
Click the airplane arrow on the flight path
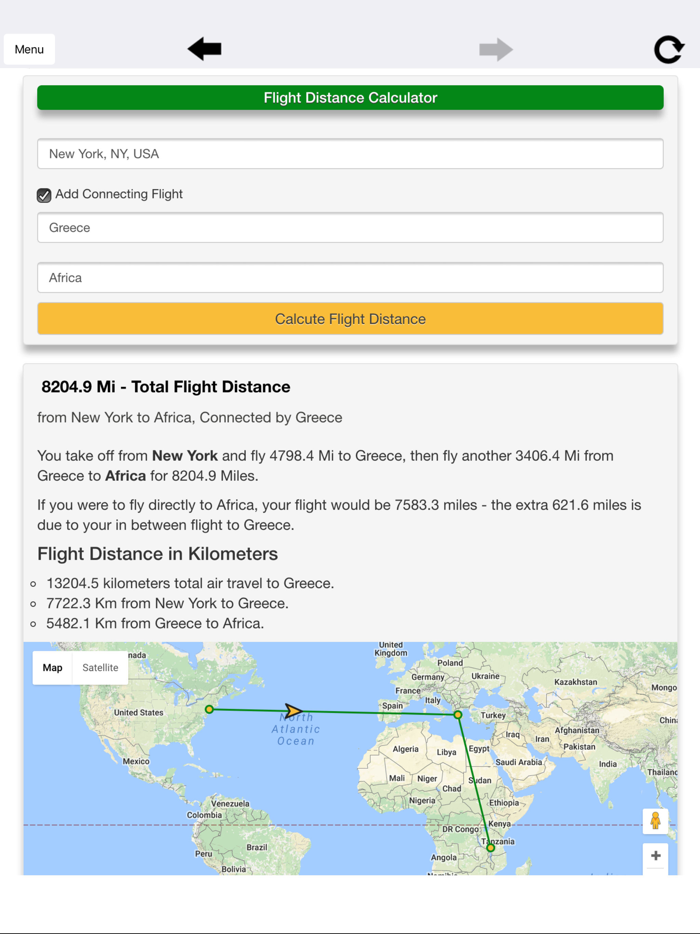pos(293,710)
